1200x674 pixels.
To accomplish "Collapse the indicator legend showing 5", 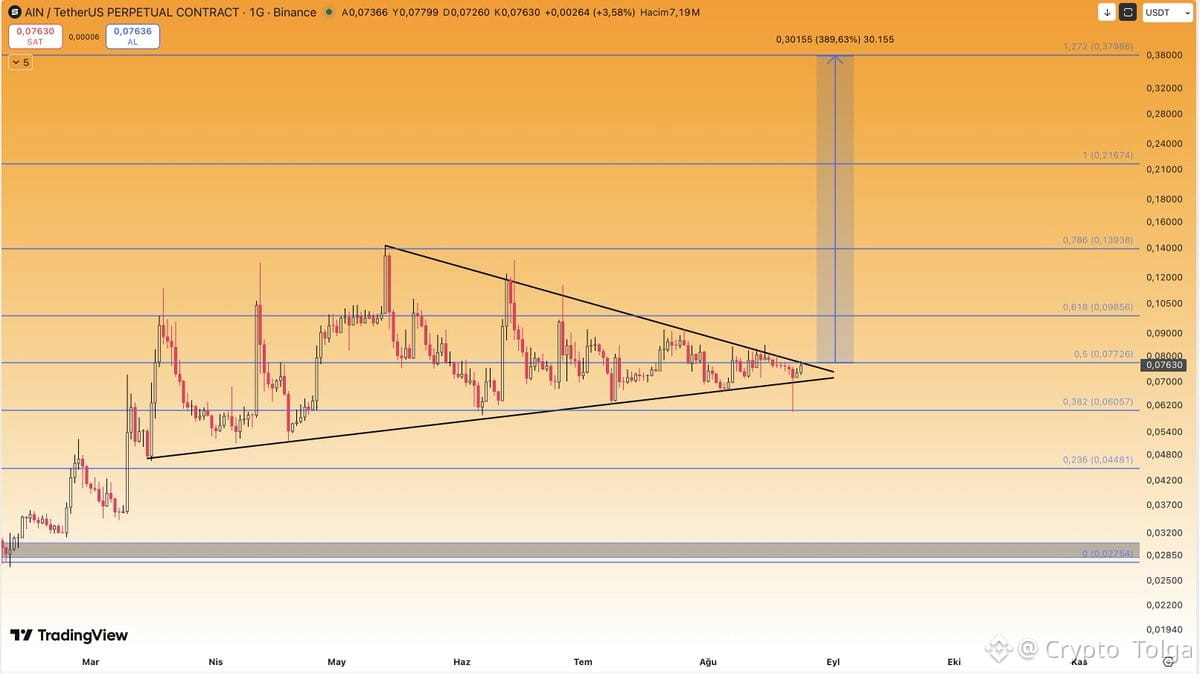I will click(21, 62).
